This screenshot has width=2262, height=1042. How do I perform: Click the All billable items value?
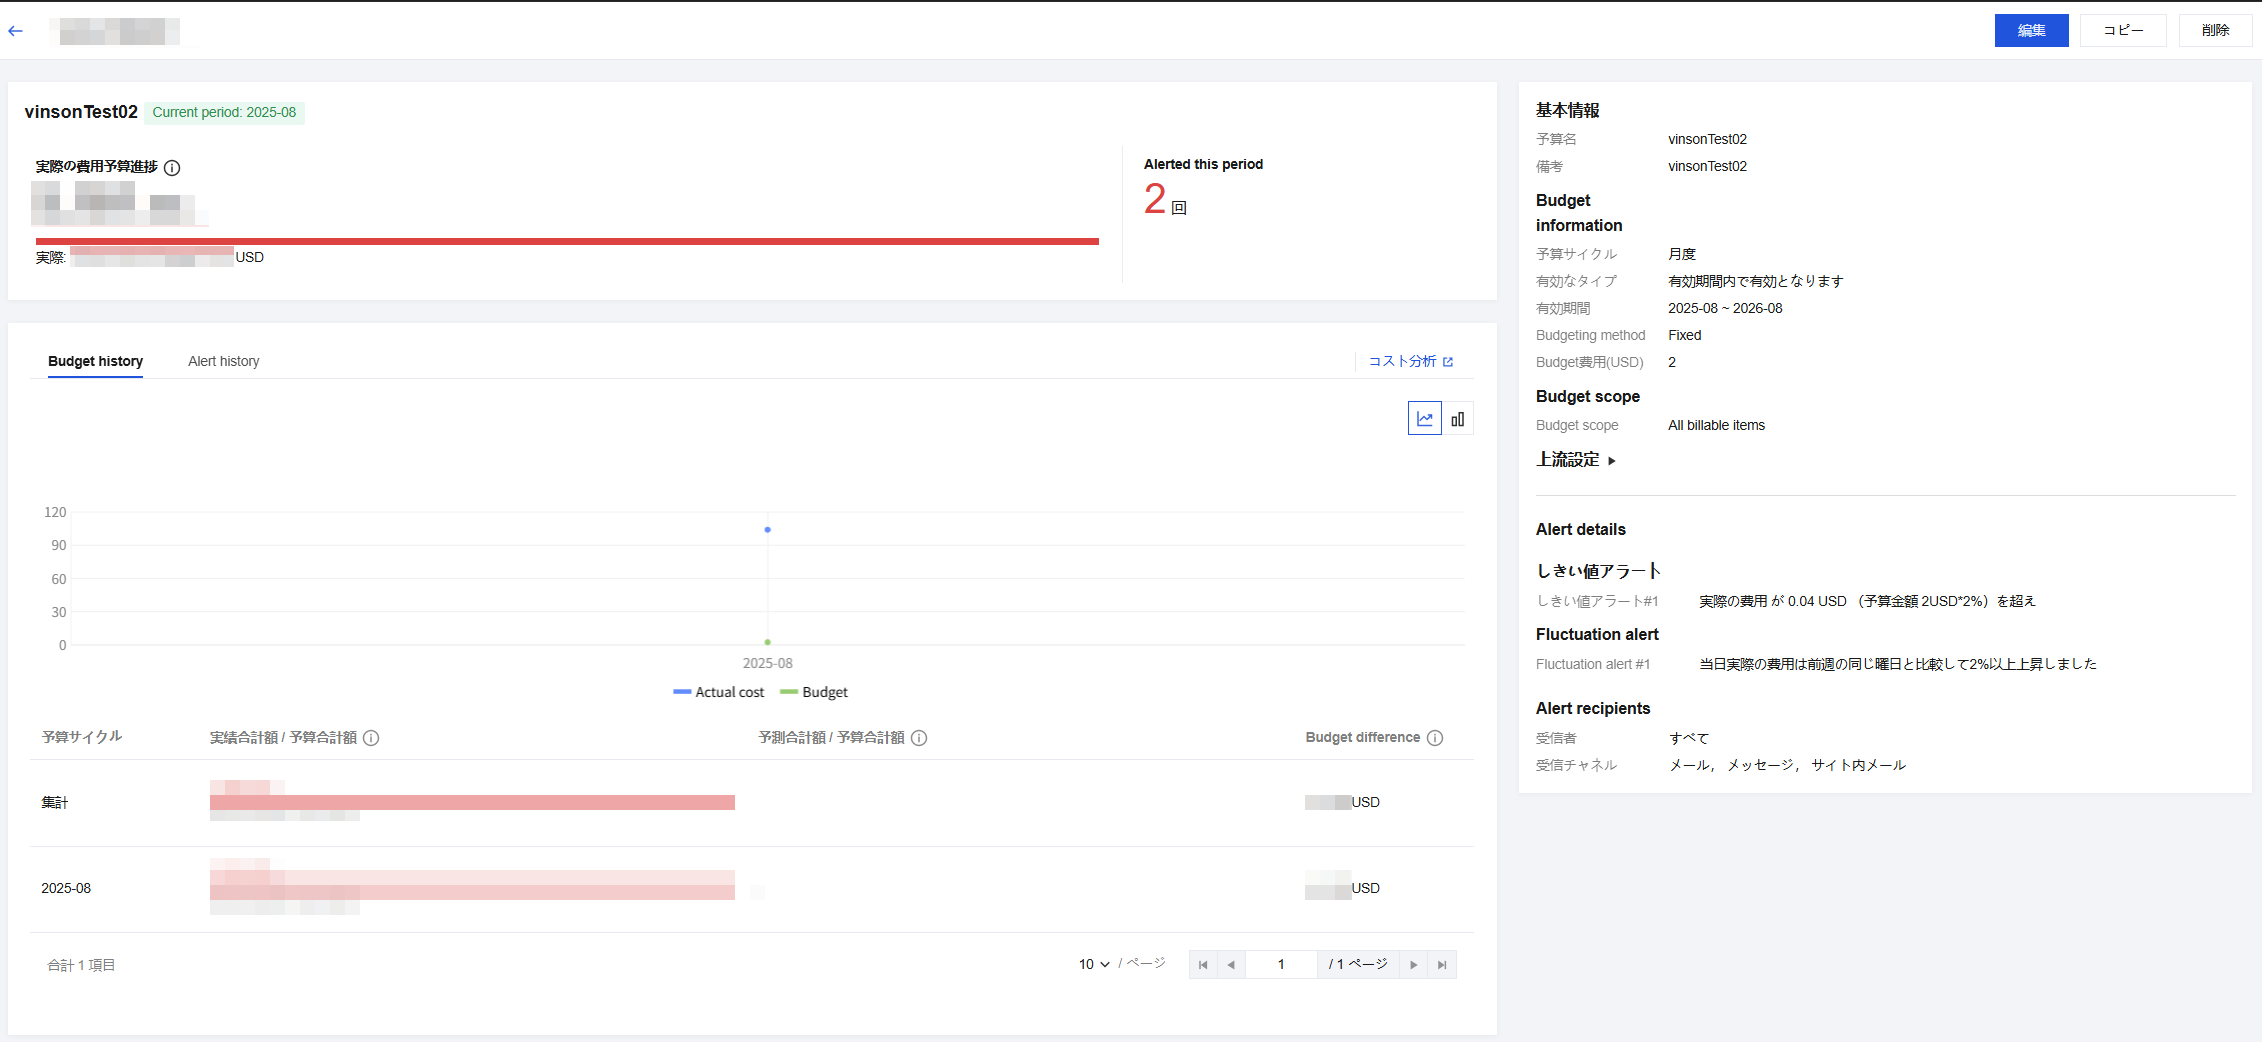click(x=1716, y=426)
